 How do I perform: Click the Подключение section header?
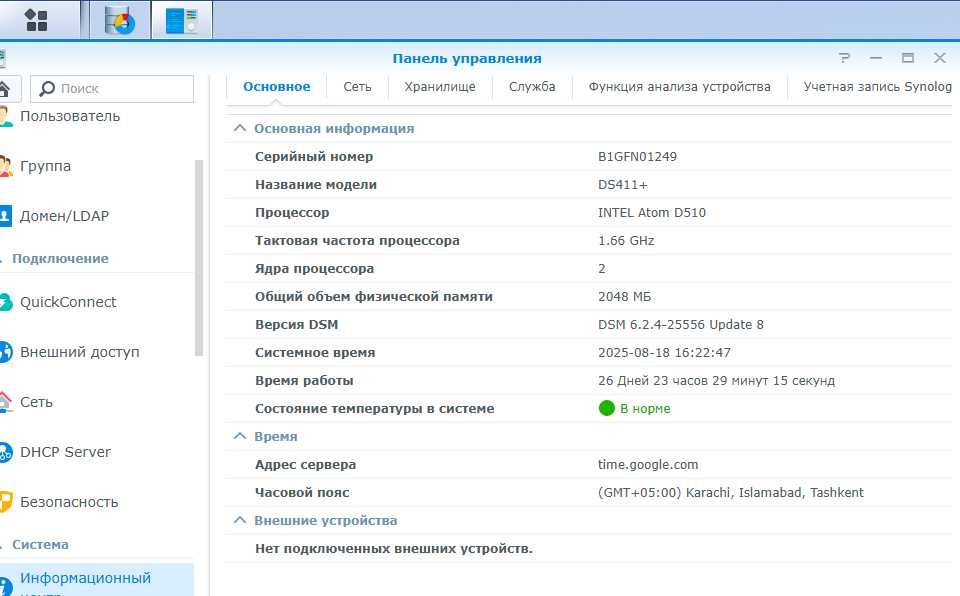60,258
